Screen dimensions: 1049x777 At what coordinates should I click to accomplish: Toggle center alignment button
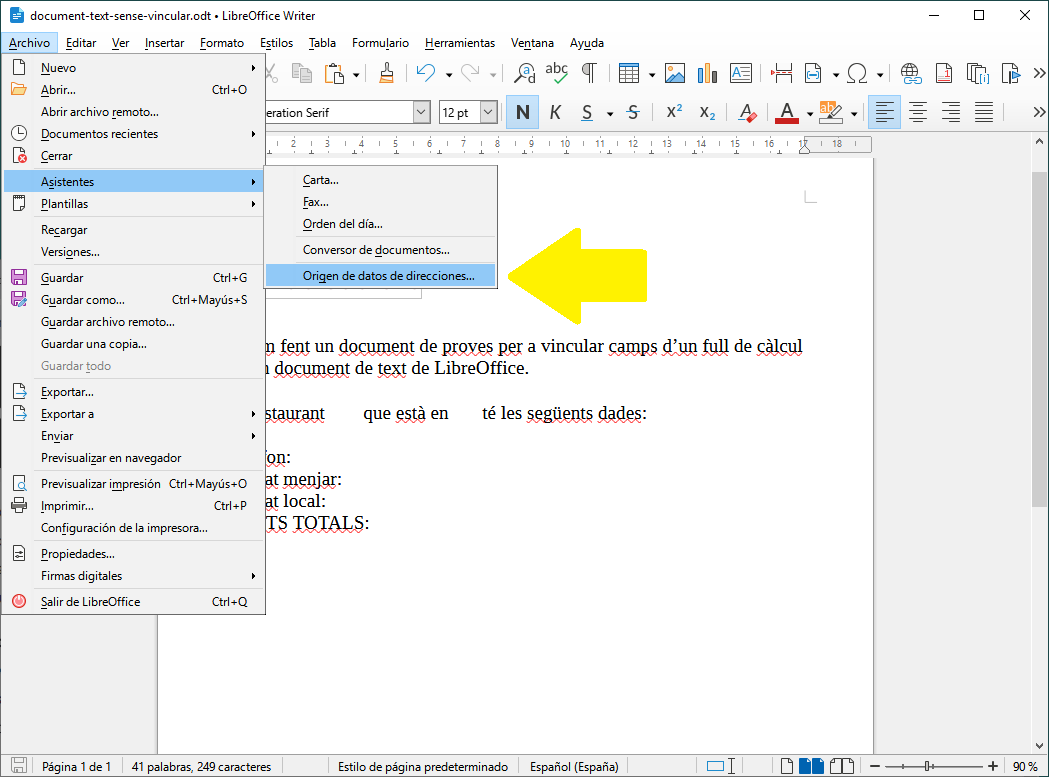tap(917, 113)
